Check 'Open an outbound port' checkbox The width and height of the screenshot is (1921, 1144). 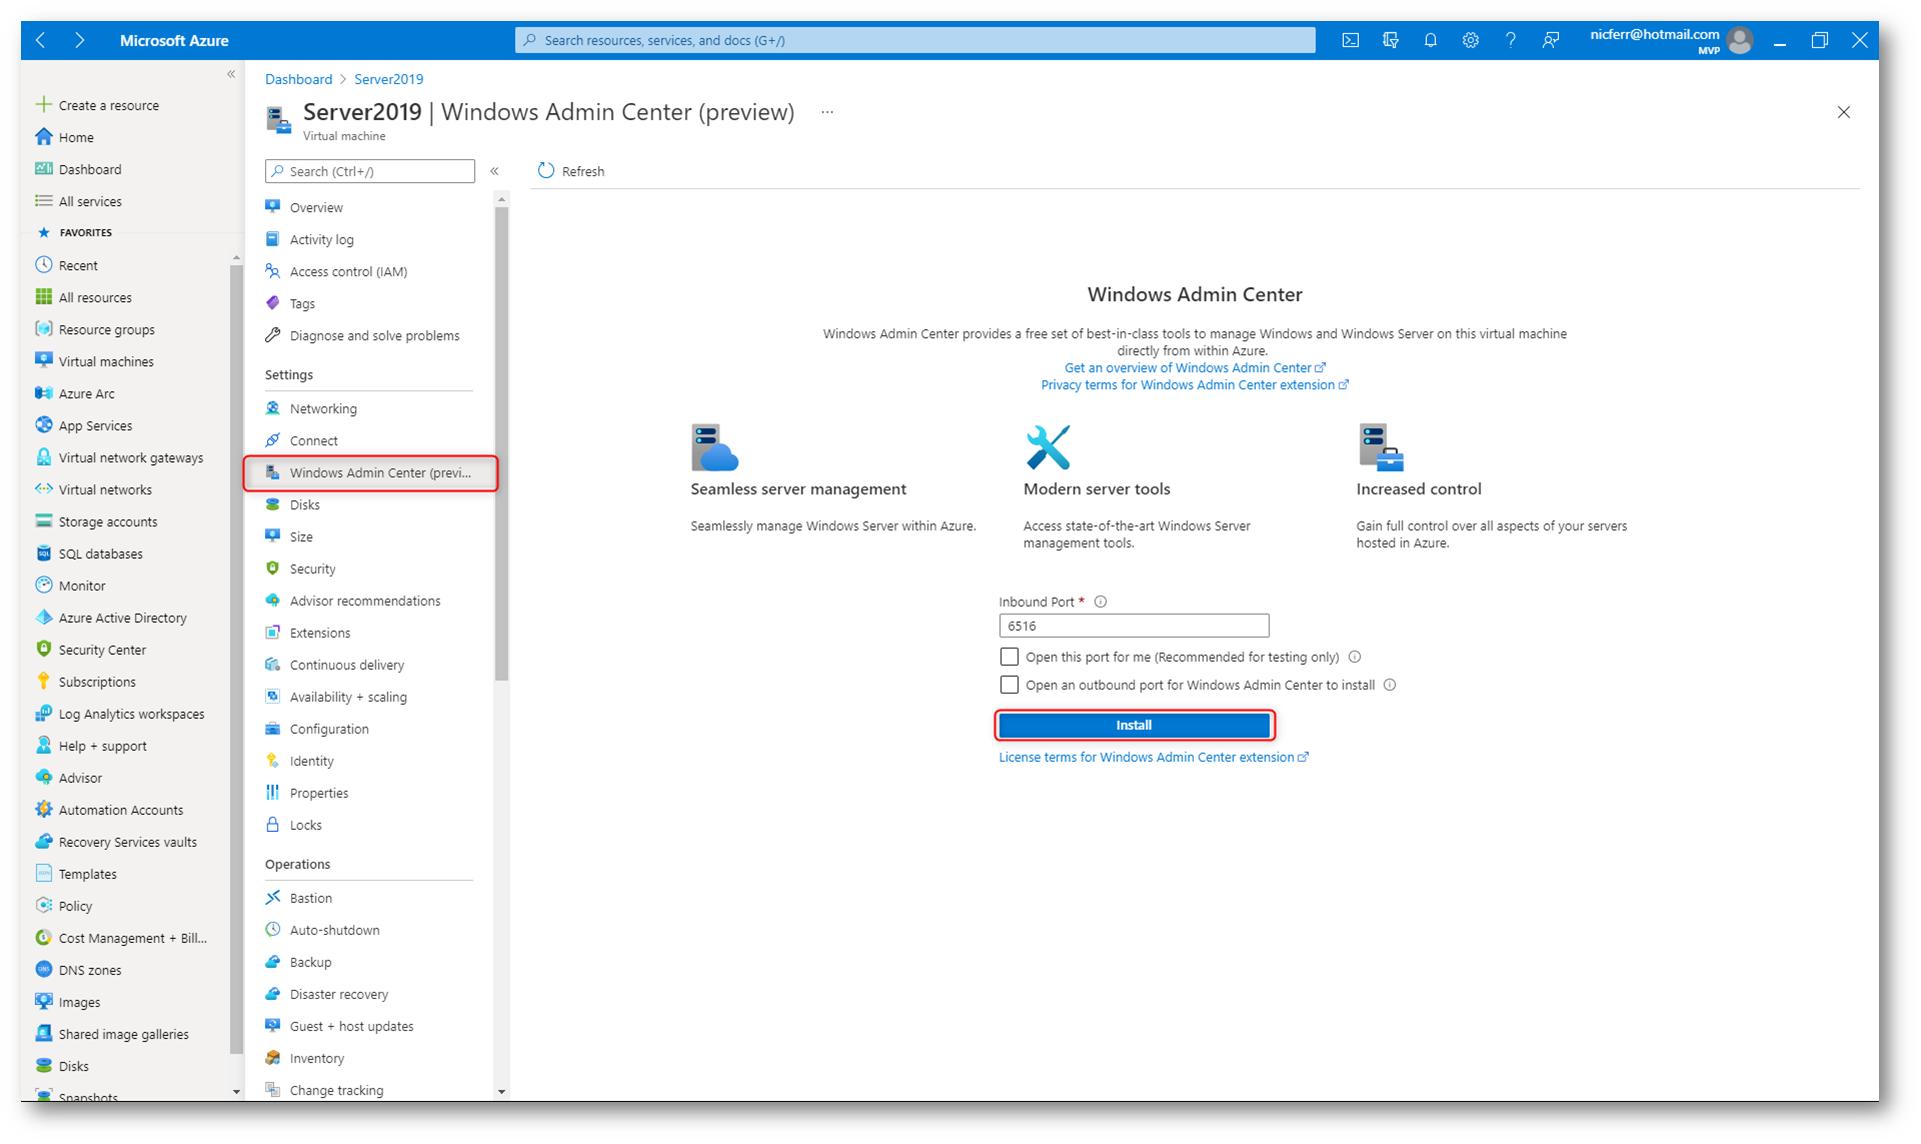[x=1009, y=685]
